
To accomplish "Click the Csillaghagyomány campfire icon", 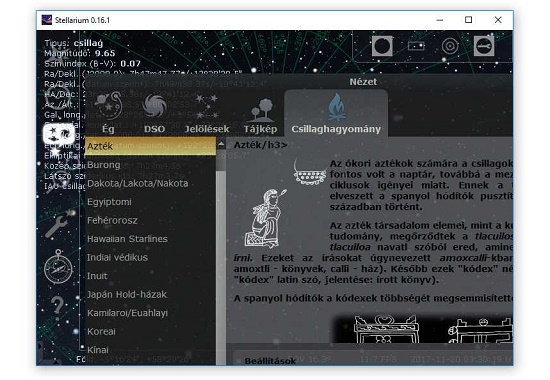I will point(336,107).
